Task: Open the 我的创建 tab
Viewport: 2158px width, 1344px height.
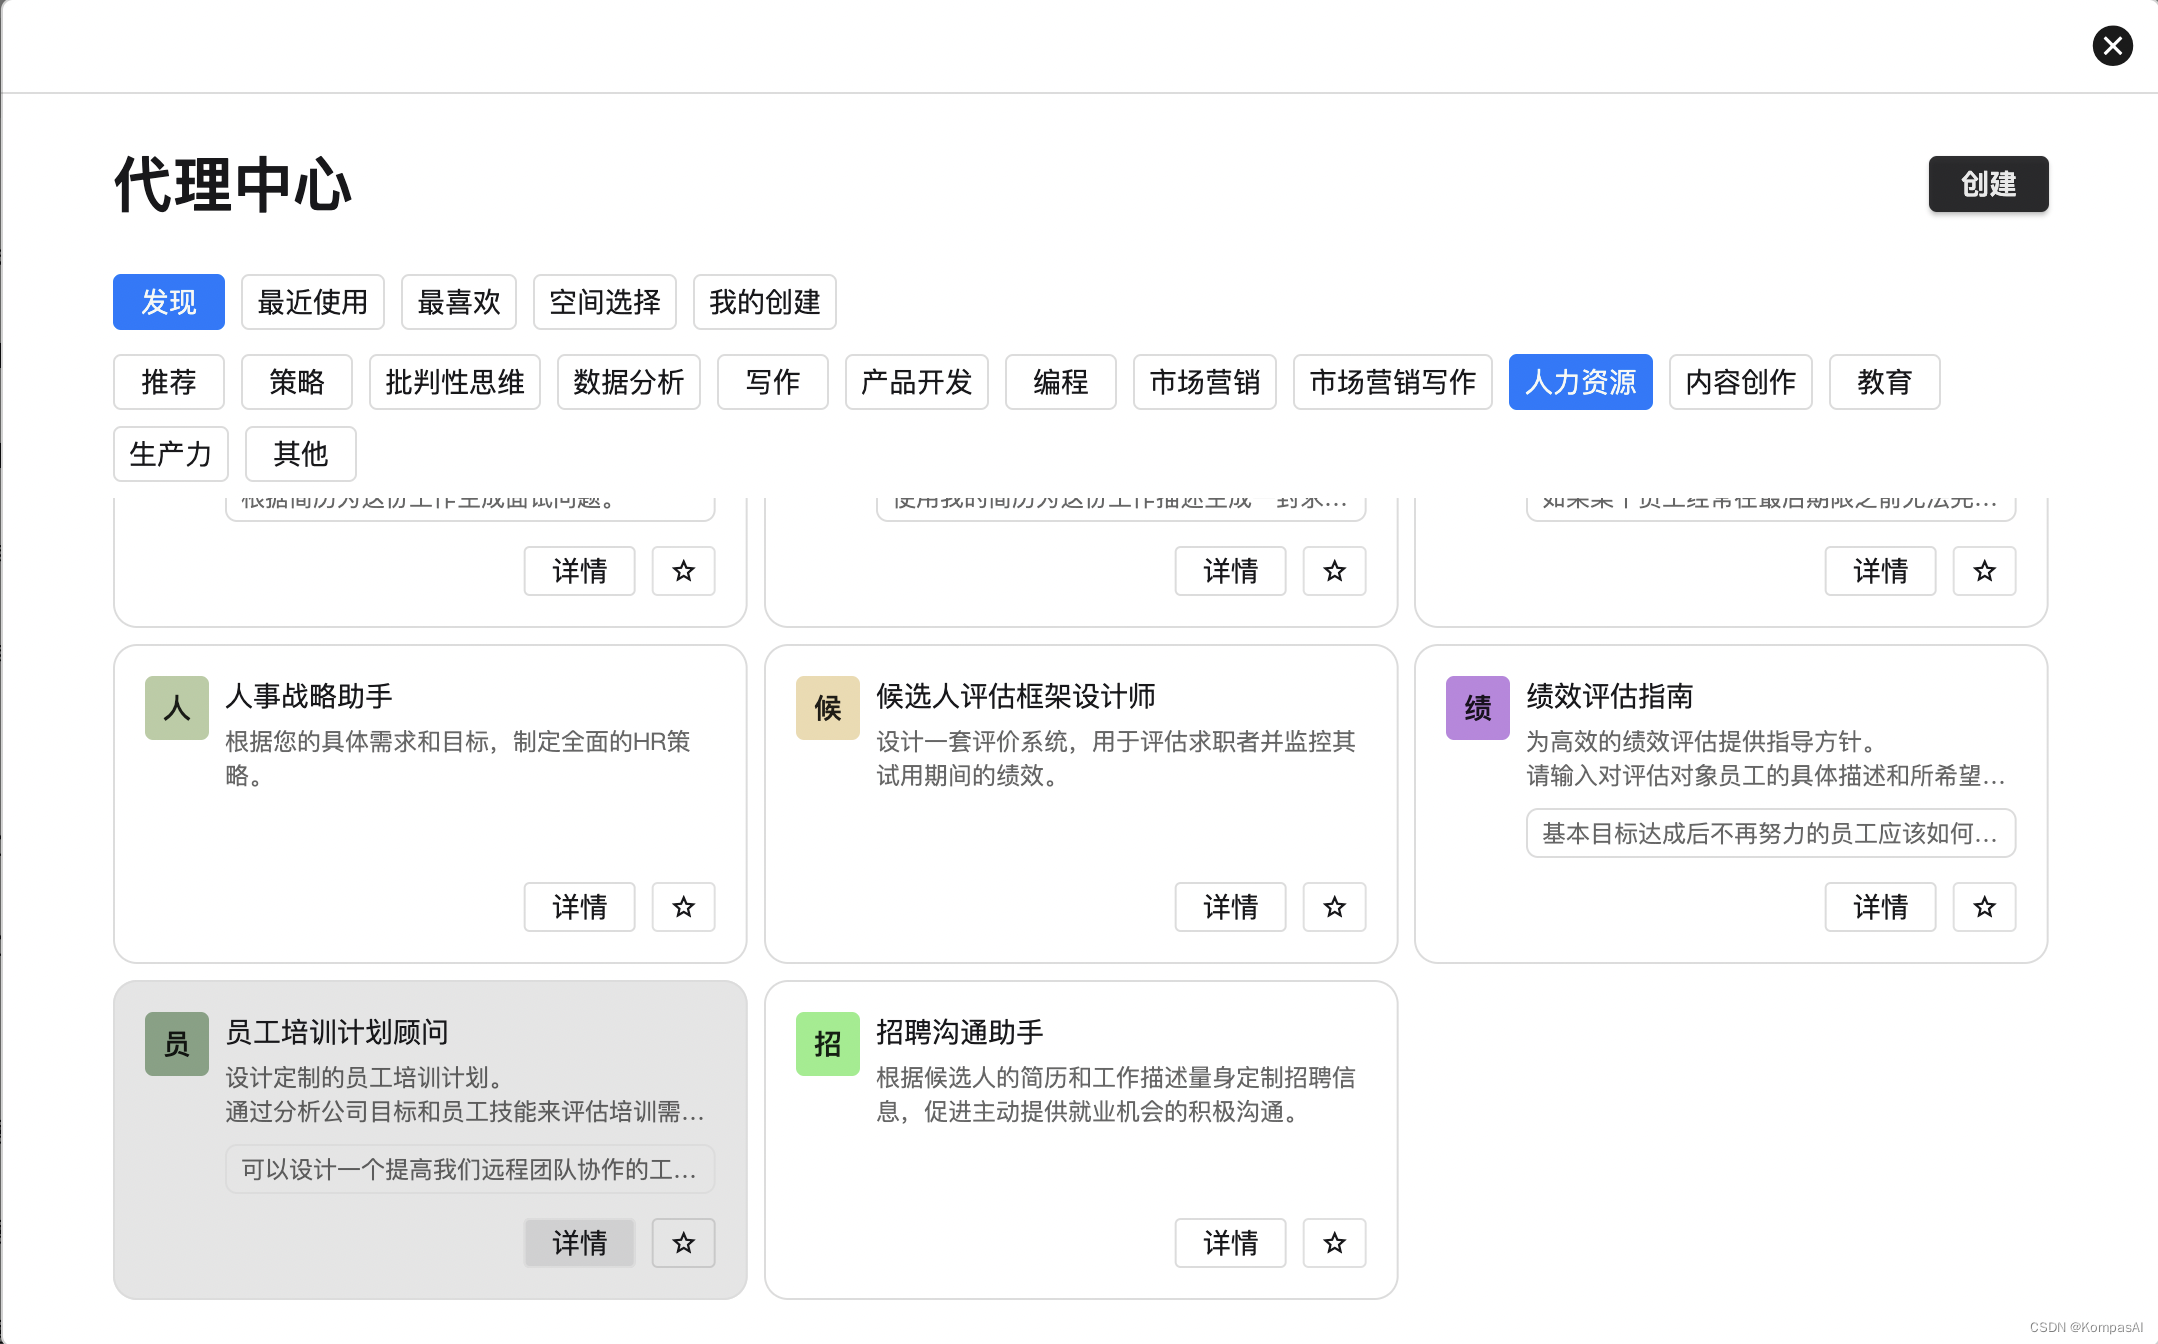Action: [764, 302]
